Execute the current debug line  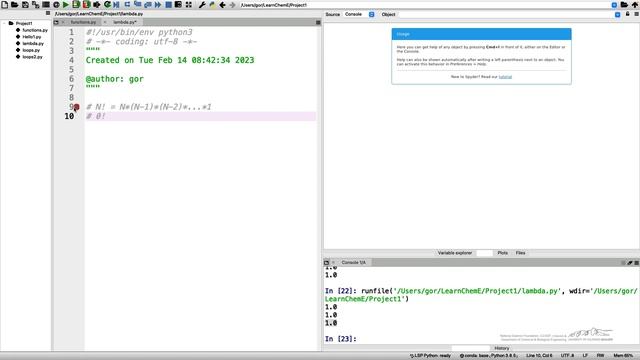tap(127, 4)
